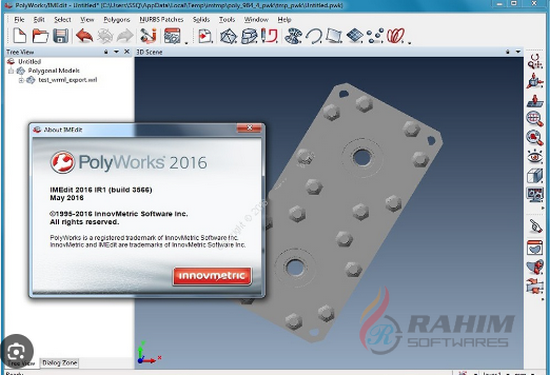This screenshot has height=375, width=550.
Task: Open the options dialog toolbar icon
Action: pos(172,36)
